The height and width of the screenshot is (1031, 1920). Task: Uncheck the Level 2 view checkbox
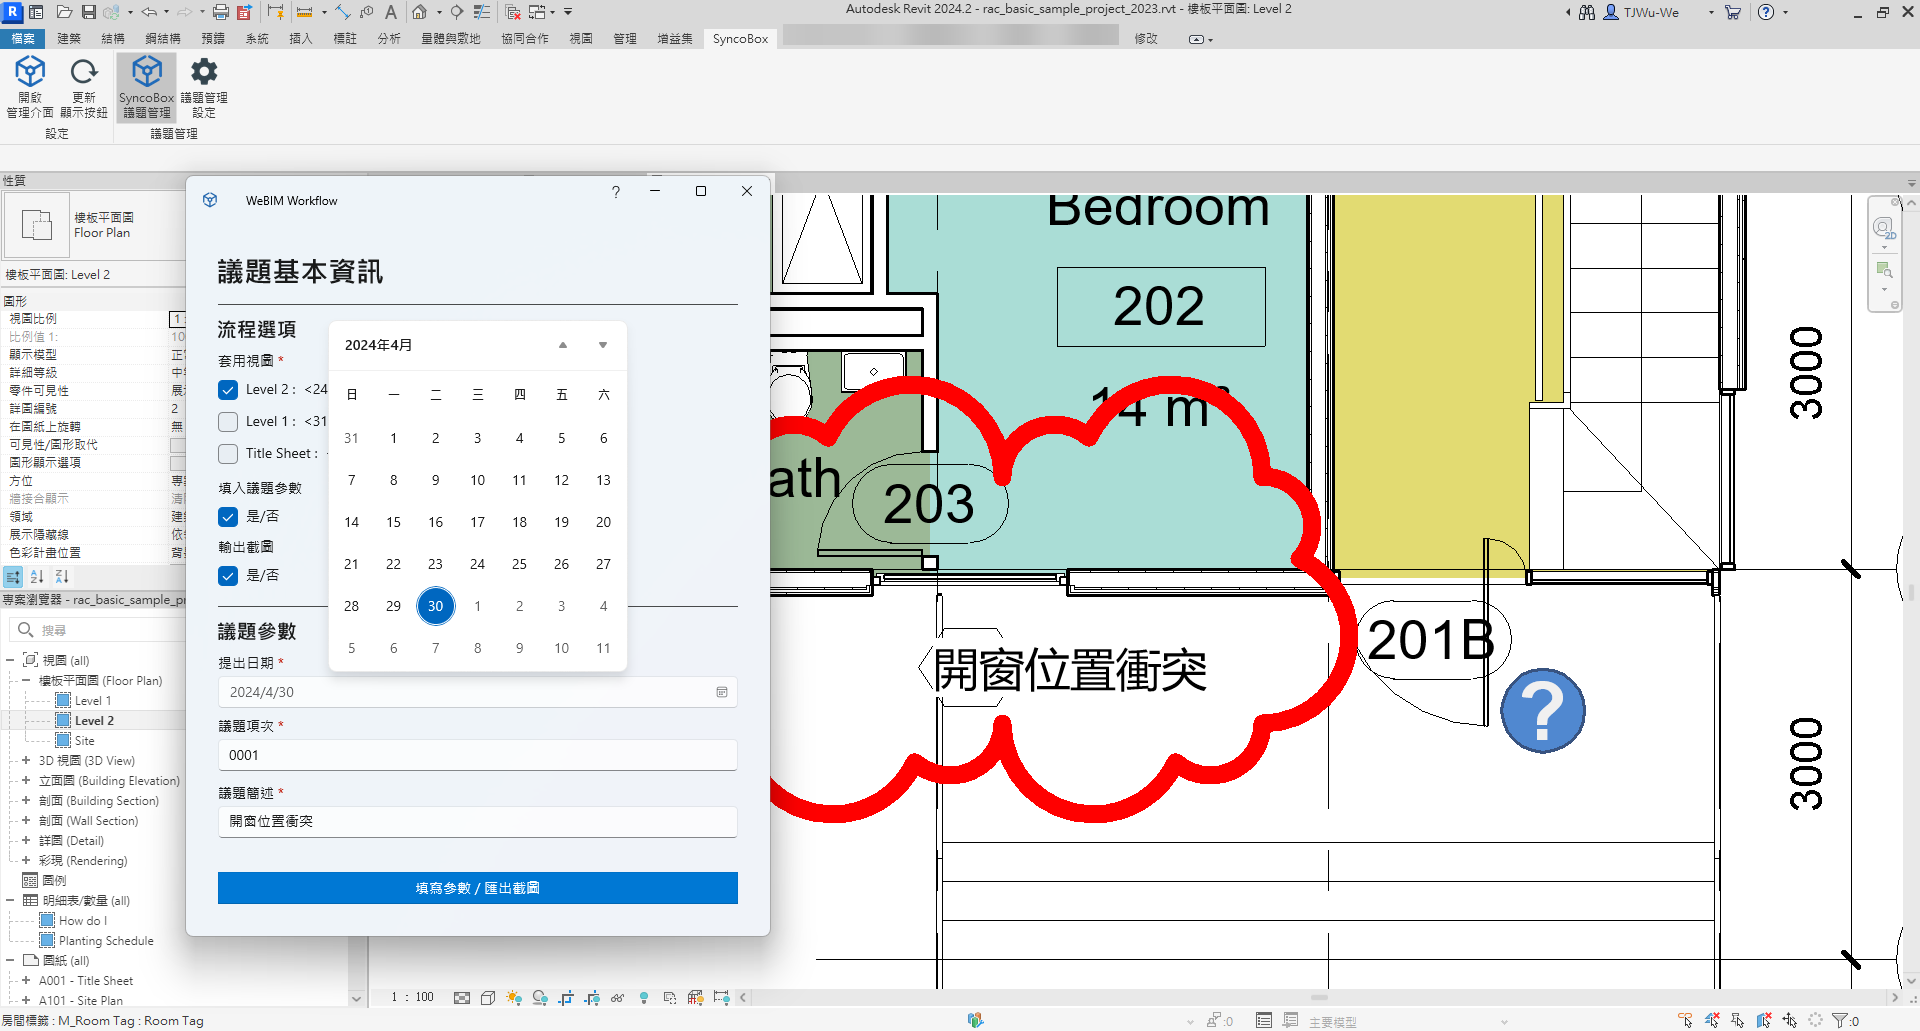coord(228,390)
